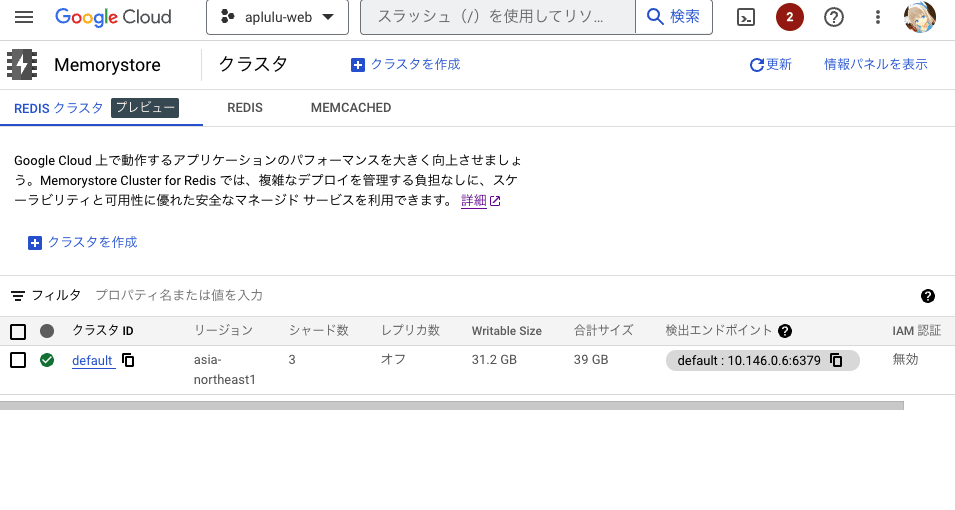Switch to the MEMCACHED tab
The image size is (955, 510).
[351, 108]
